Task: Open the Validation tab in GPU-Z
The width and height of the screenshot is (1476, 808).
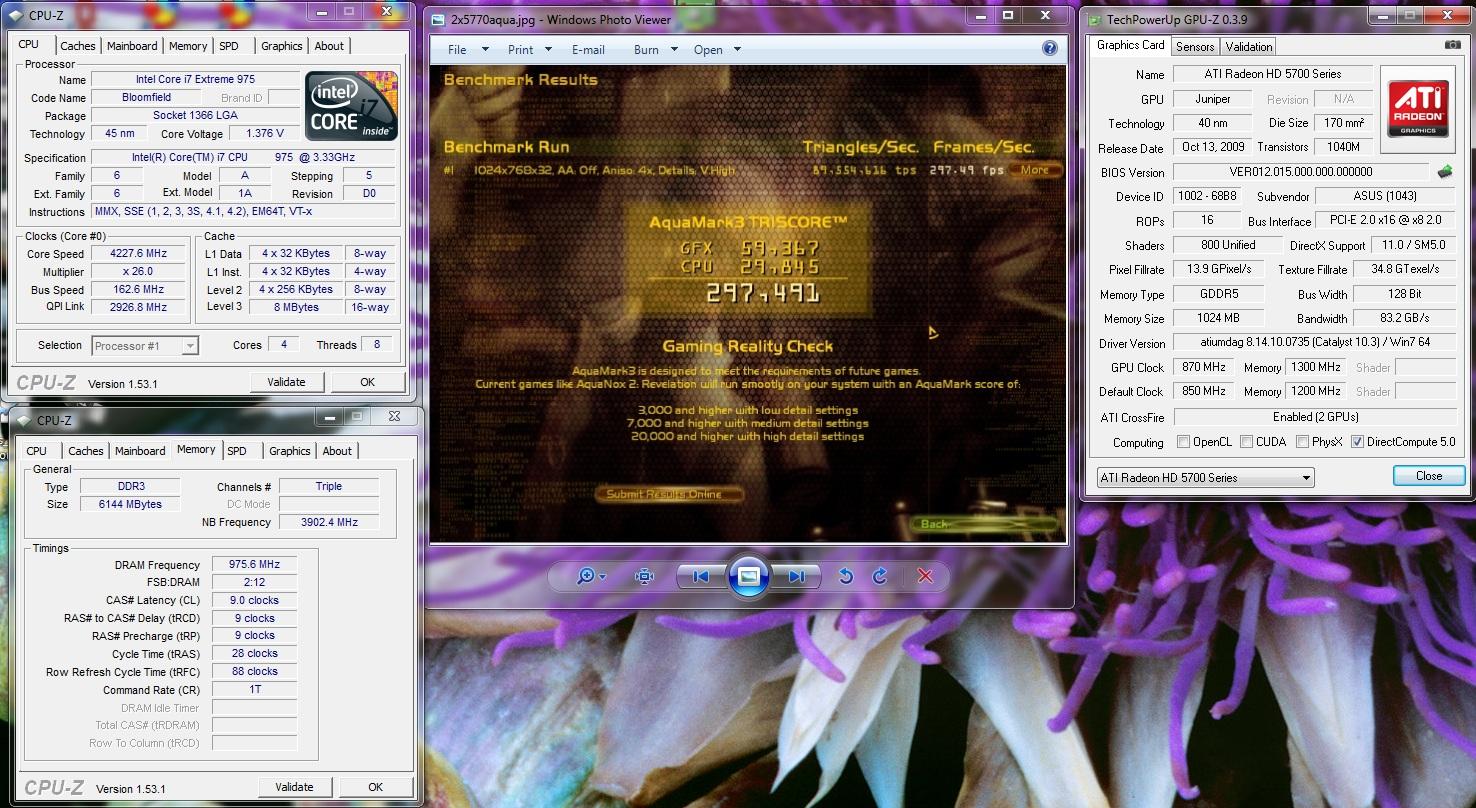Action: [x=1249, y=47]
